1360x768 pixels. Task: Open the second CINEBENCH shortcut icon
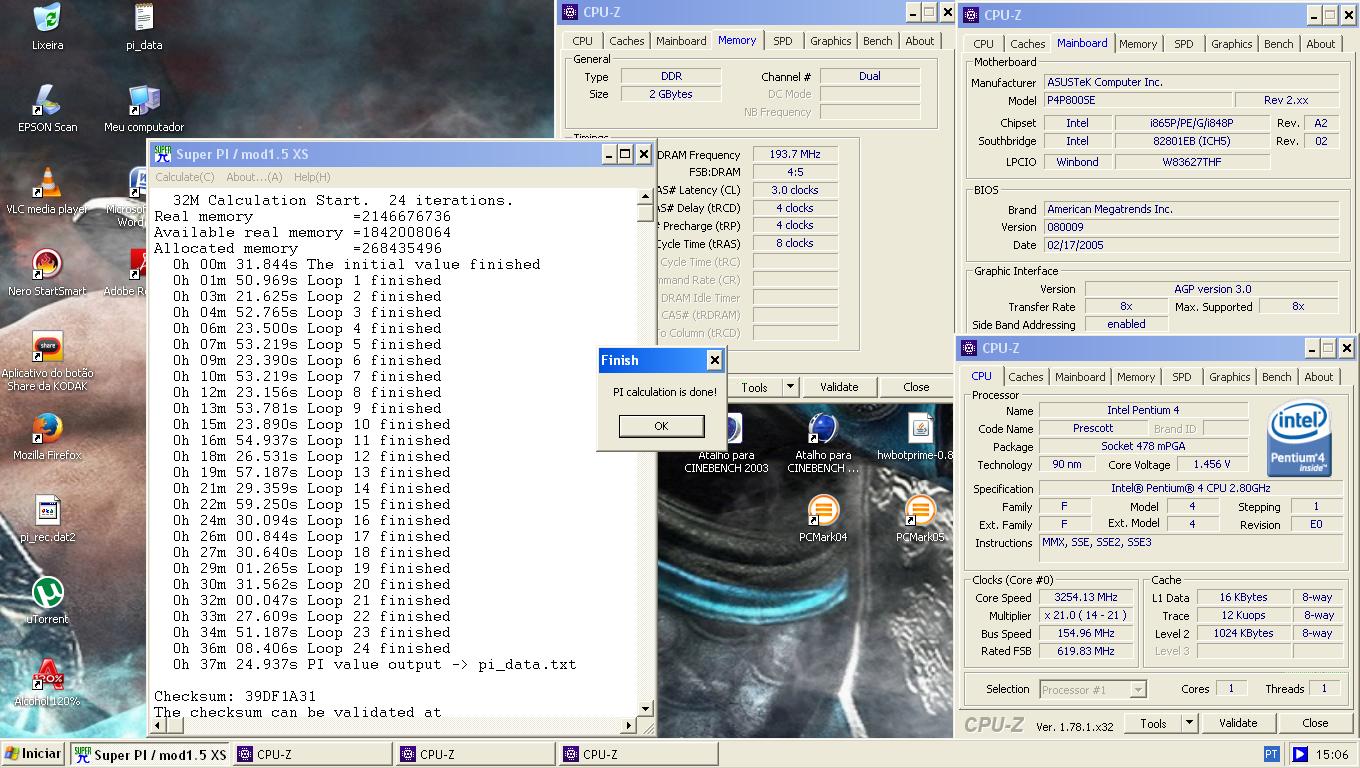tap(822, 428)
